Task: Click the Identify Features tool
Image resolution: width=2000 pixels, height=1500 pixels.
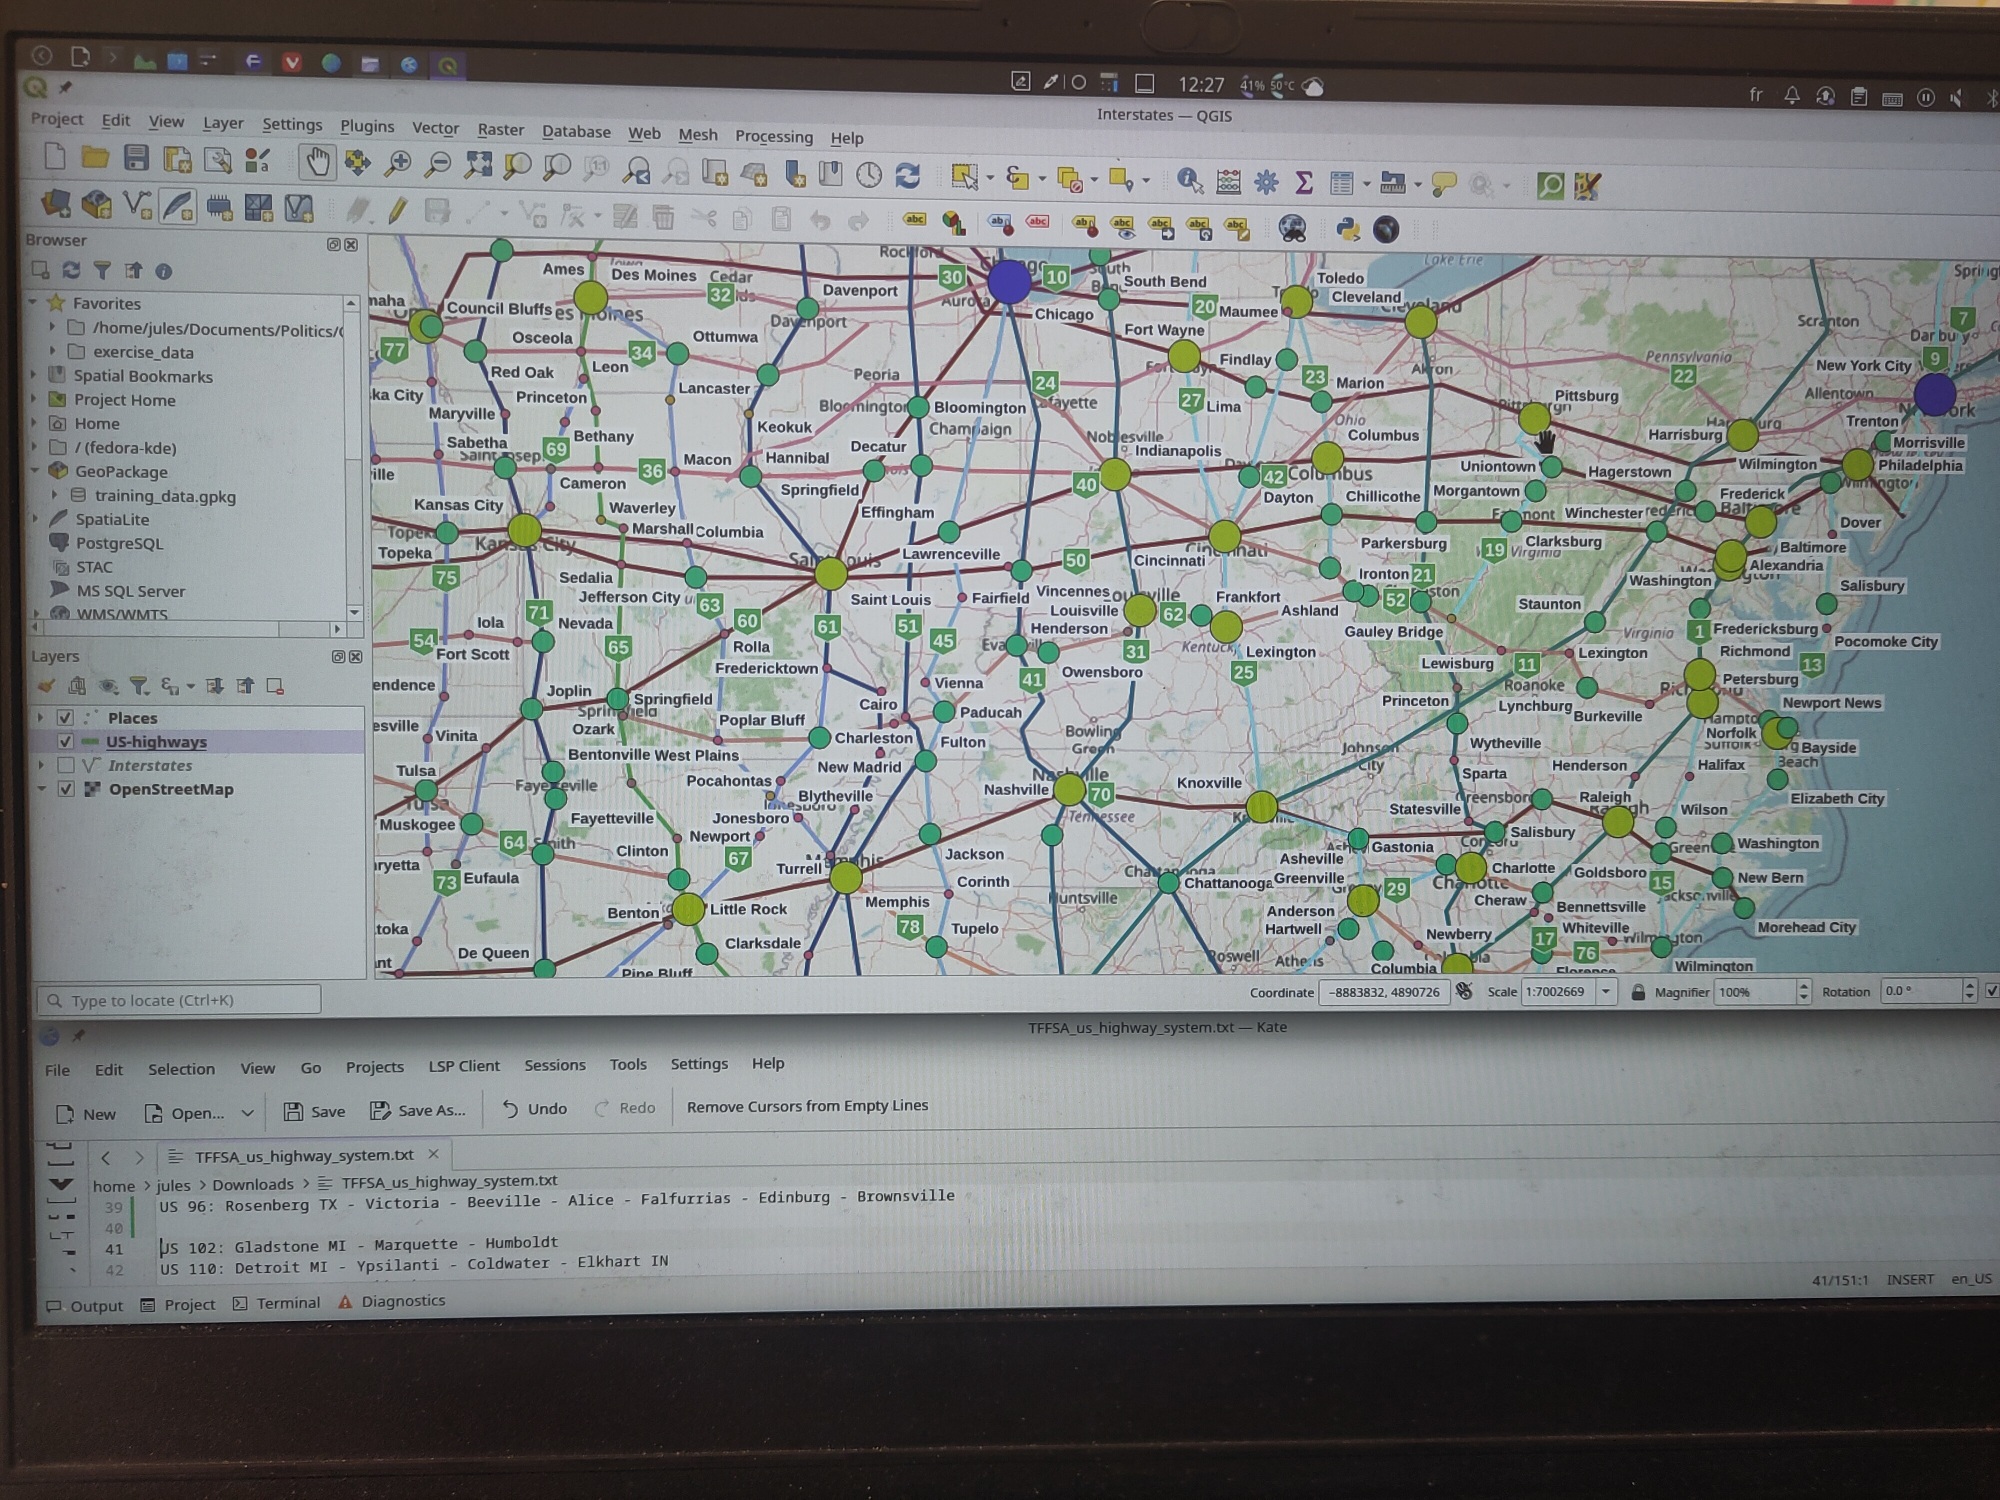Action: point(1189,181)
